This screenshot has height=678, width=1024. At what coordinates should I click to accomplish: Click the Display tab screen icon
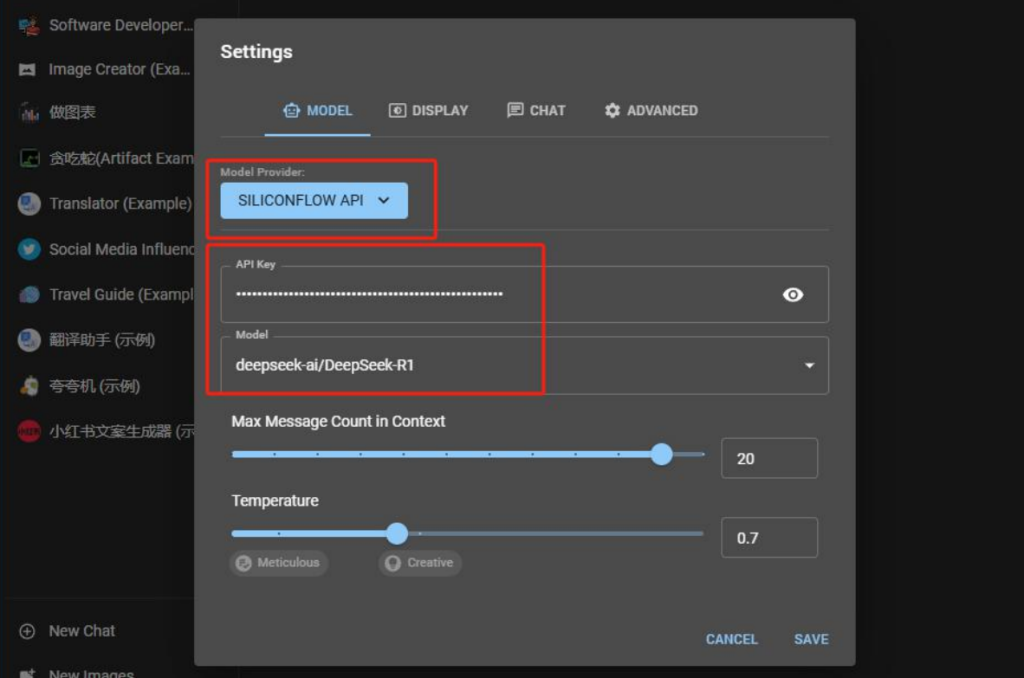click(x=397, y=110)
